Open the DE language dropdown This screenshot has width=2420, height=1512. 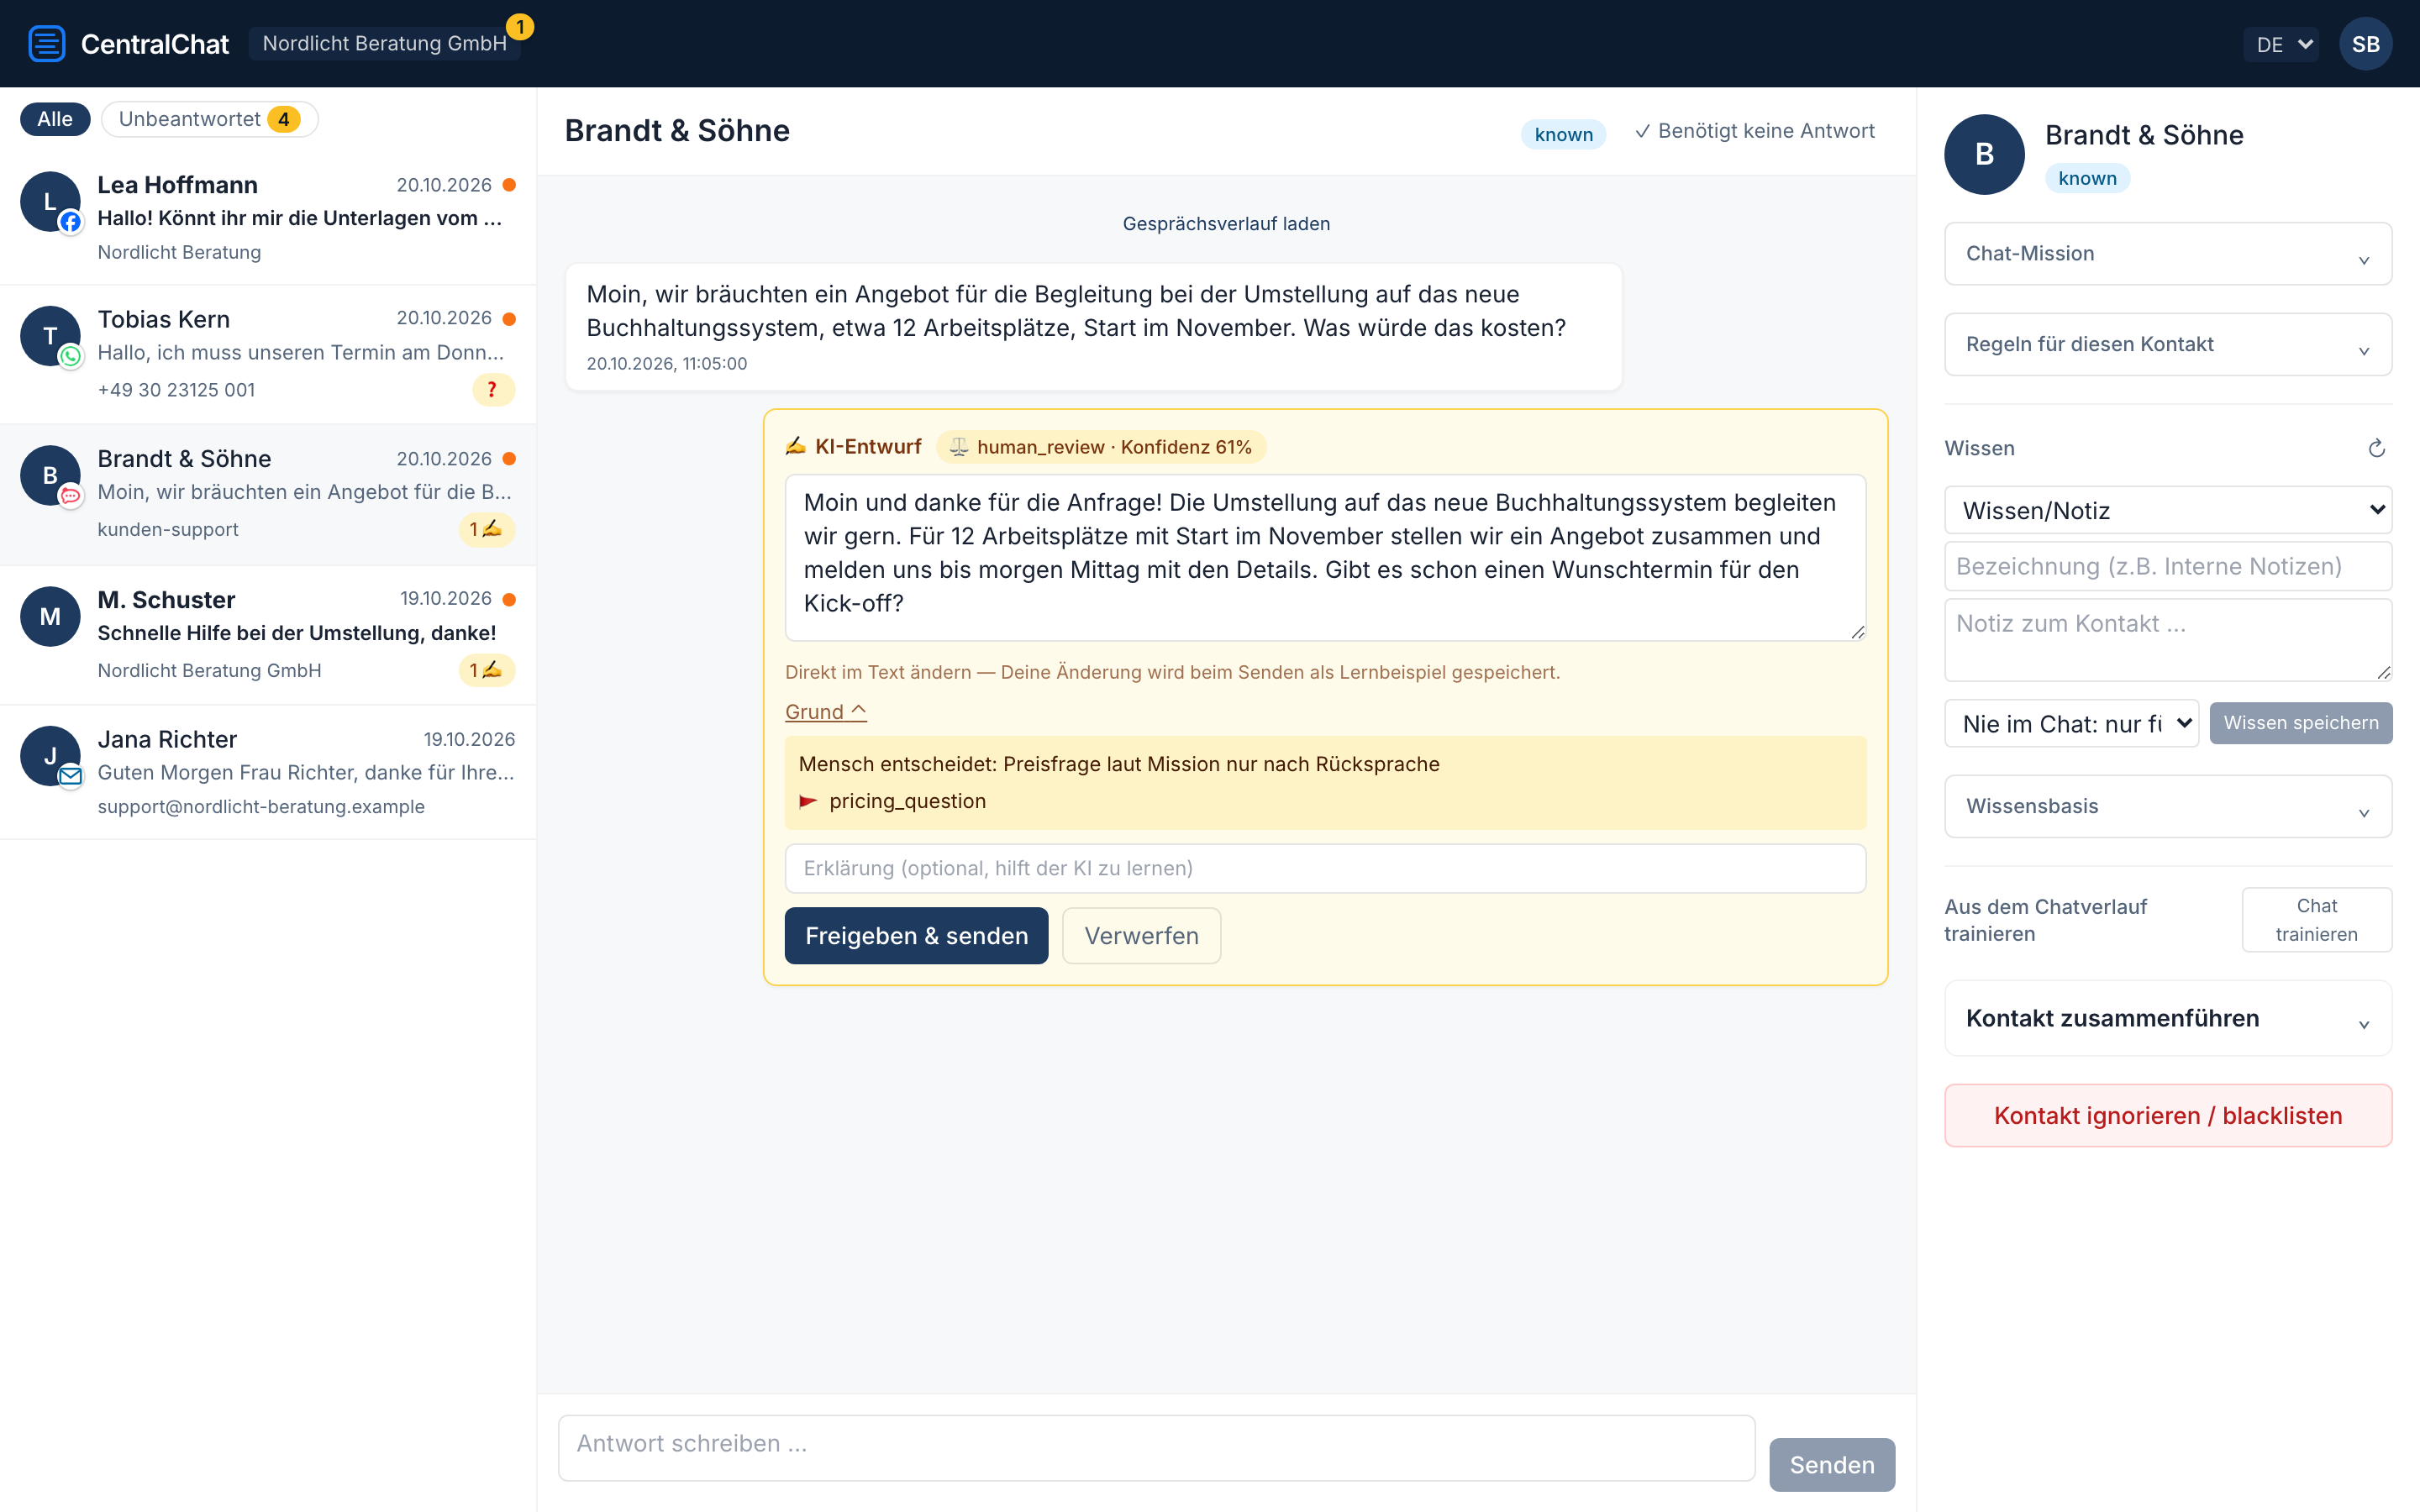coord(2281,44)
